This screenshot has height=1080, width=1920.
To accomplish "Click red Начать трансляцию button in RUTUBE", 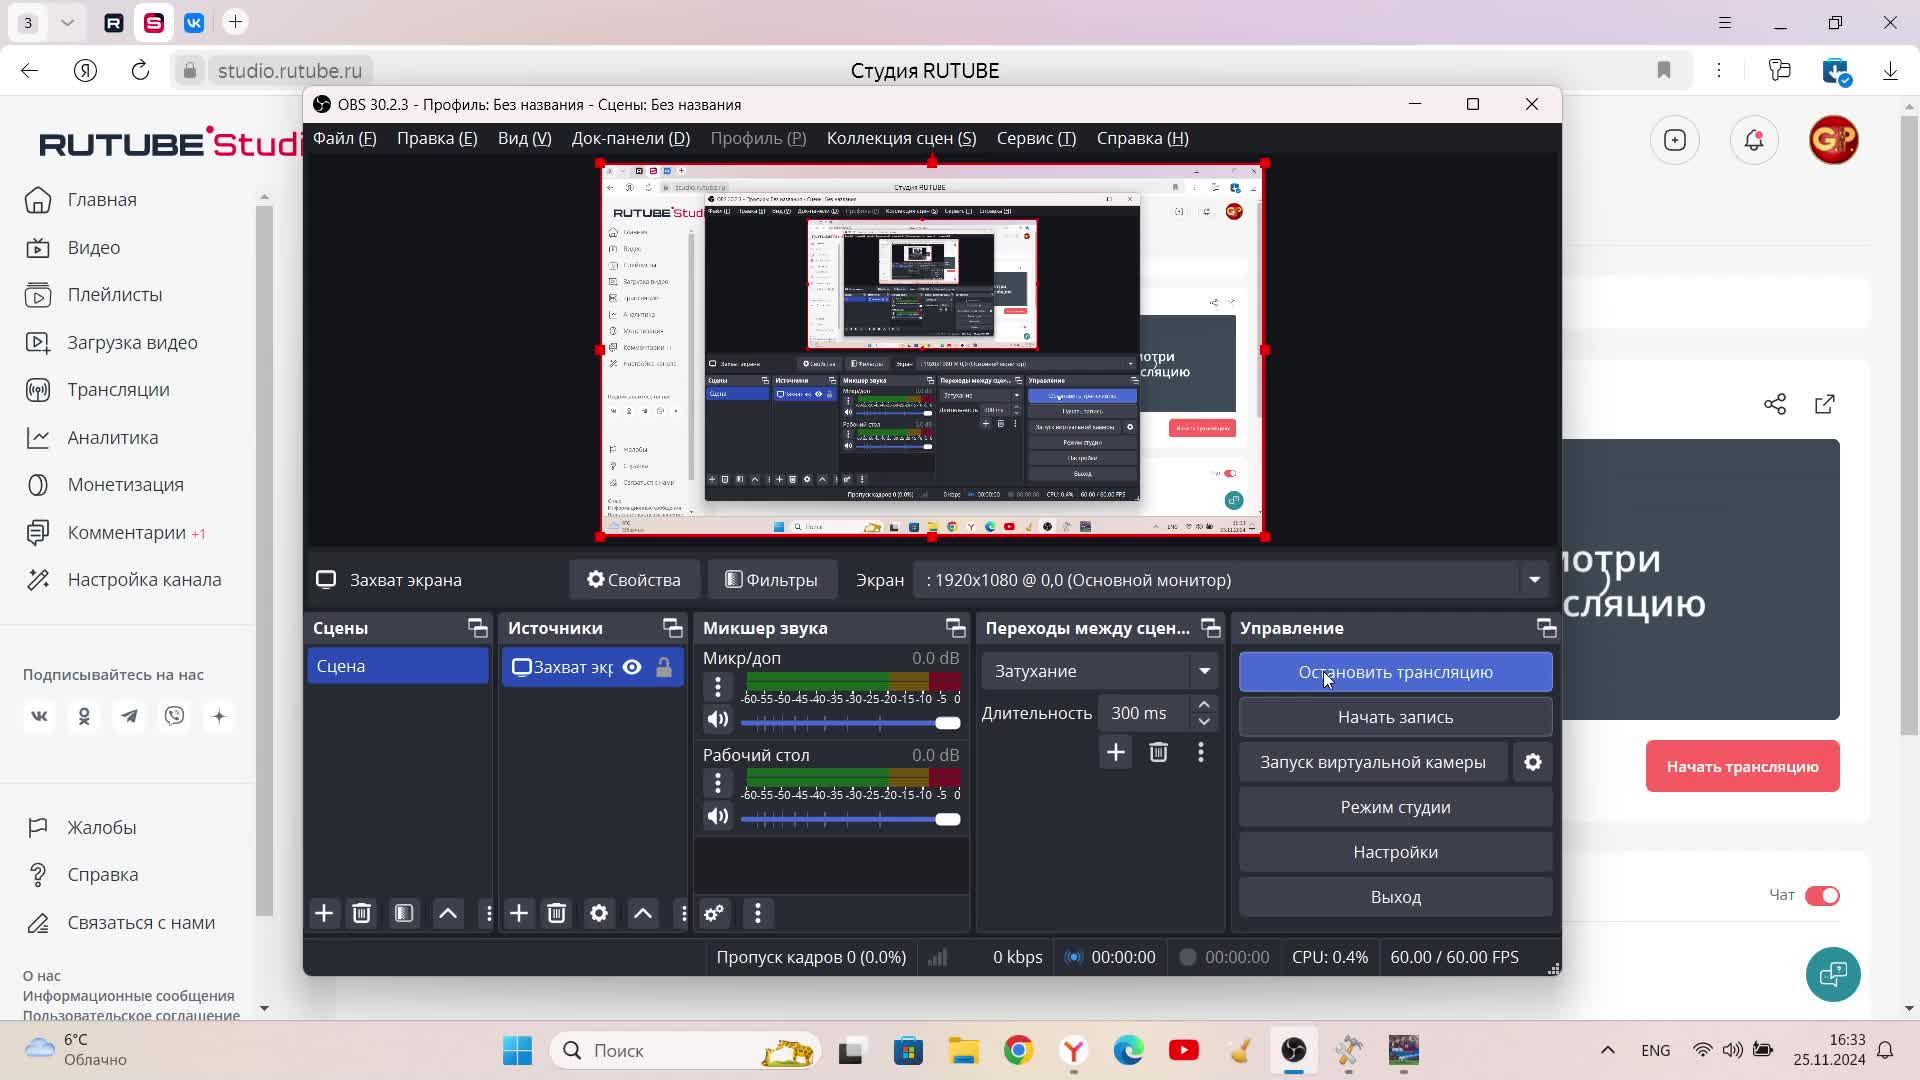I will click(1742, 766).
